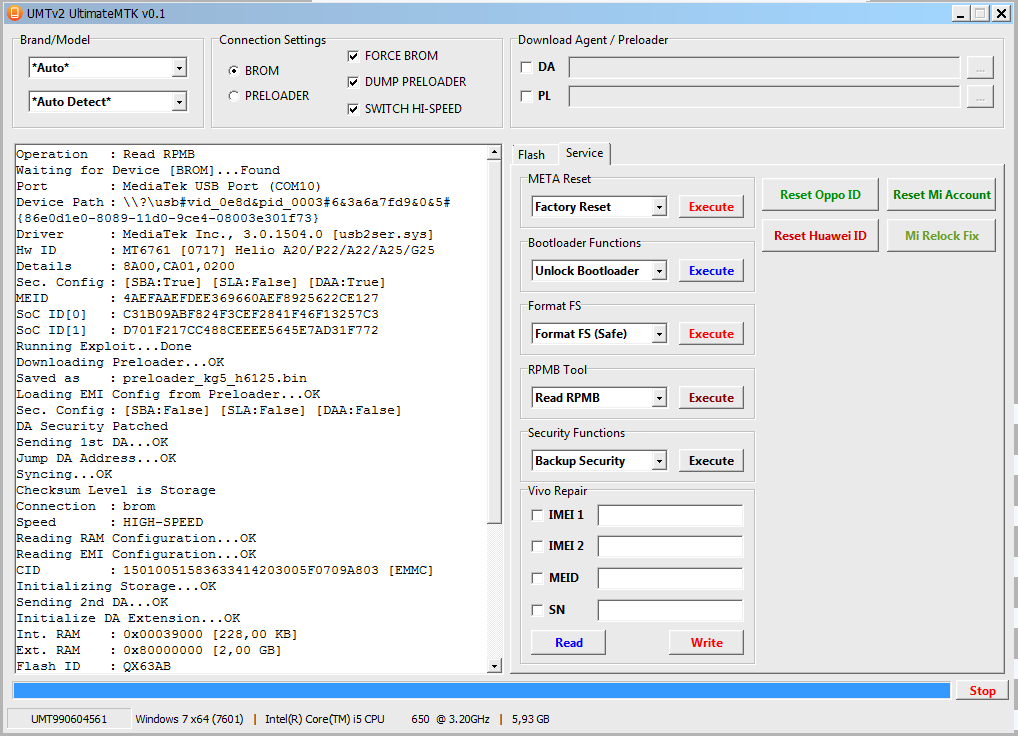
Task: Click the log scrollbar down arrow
Action: (494, 666)
